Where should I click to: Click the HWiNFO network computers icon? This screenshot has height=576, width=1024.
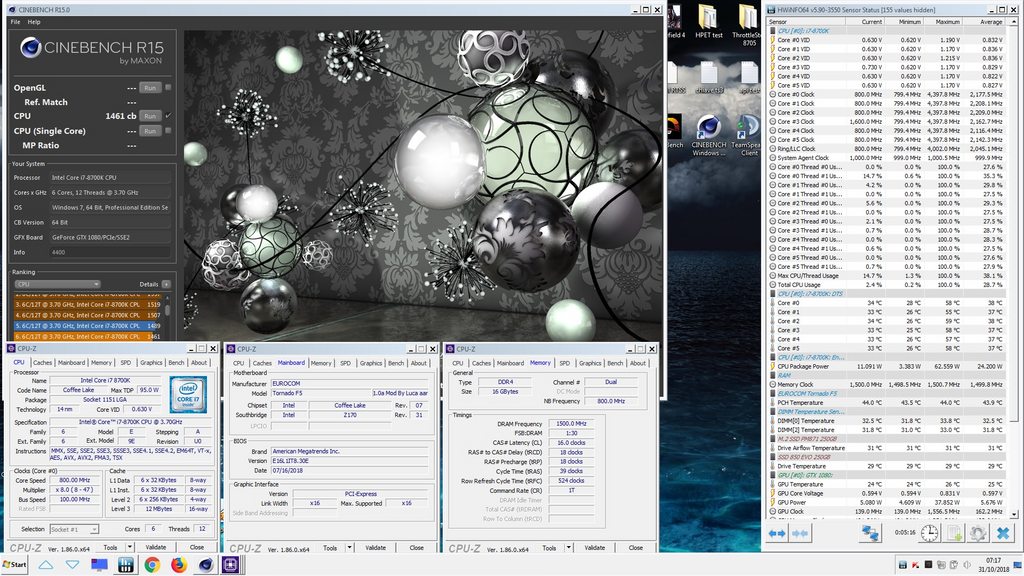[x=871, y=534]
